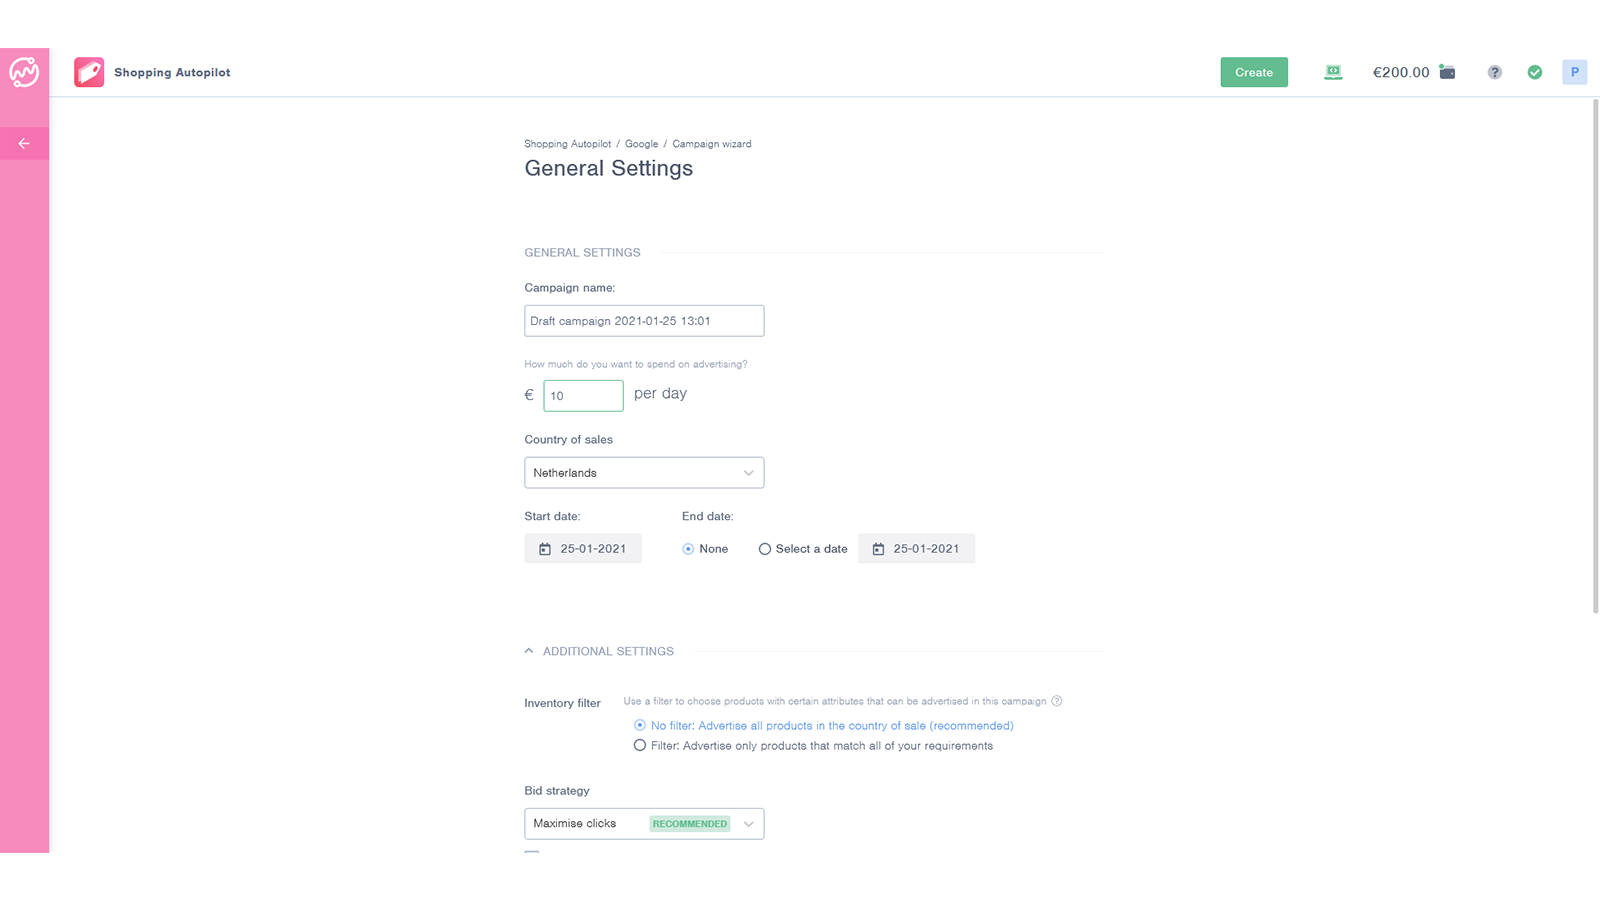This screenshot has width=1600, height=900.
Task: Click the page vertical scrollbar
Action: point(1595,356)
